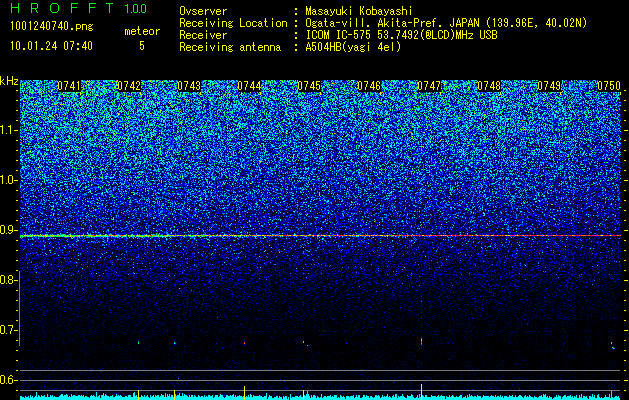Click the 0.8 frequency axis label
The image size is (629, 400).
coord(9,280)
